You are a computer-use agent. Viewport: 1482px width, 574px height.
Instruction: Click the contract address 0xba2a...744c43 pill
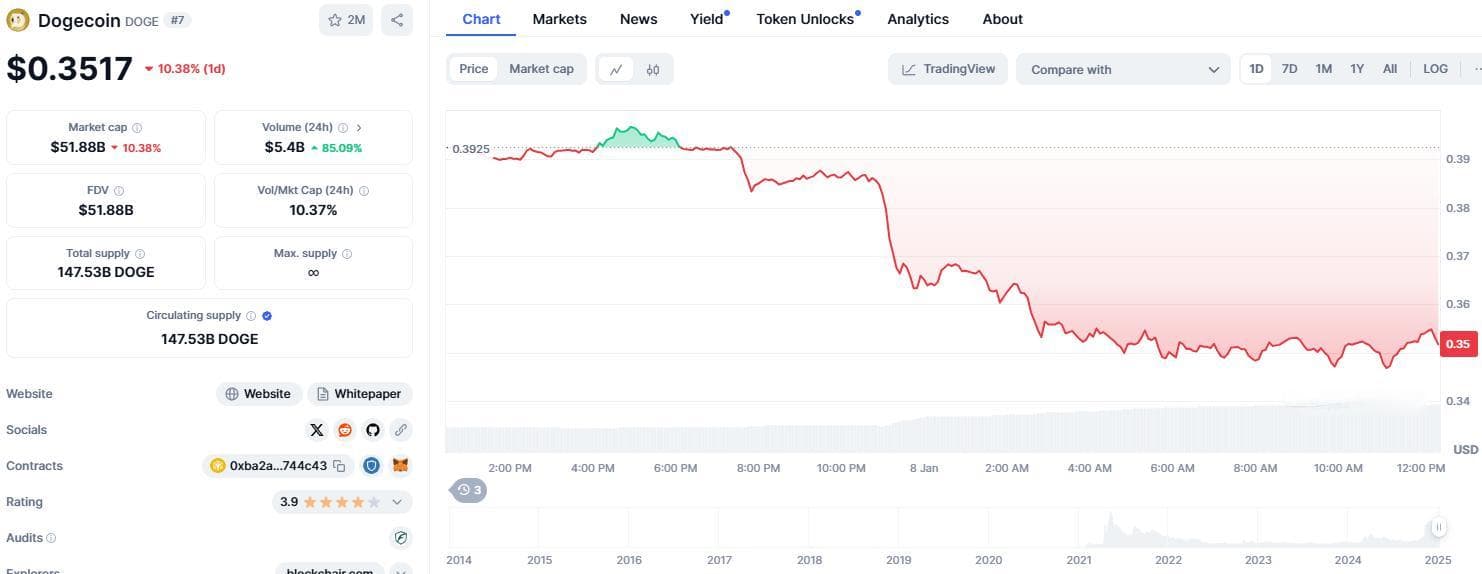tap(278, 466)
